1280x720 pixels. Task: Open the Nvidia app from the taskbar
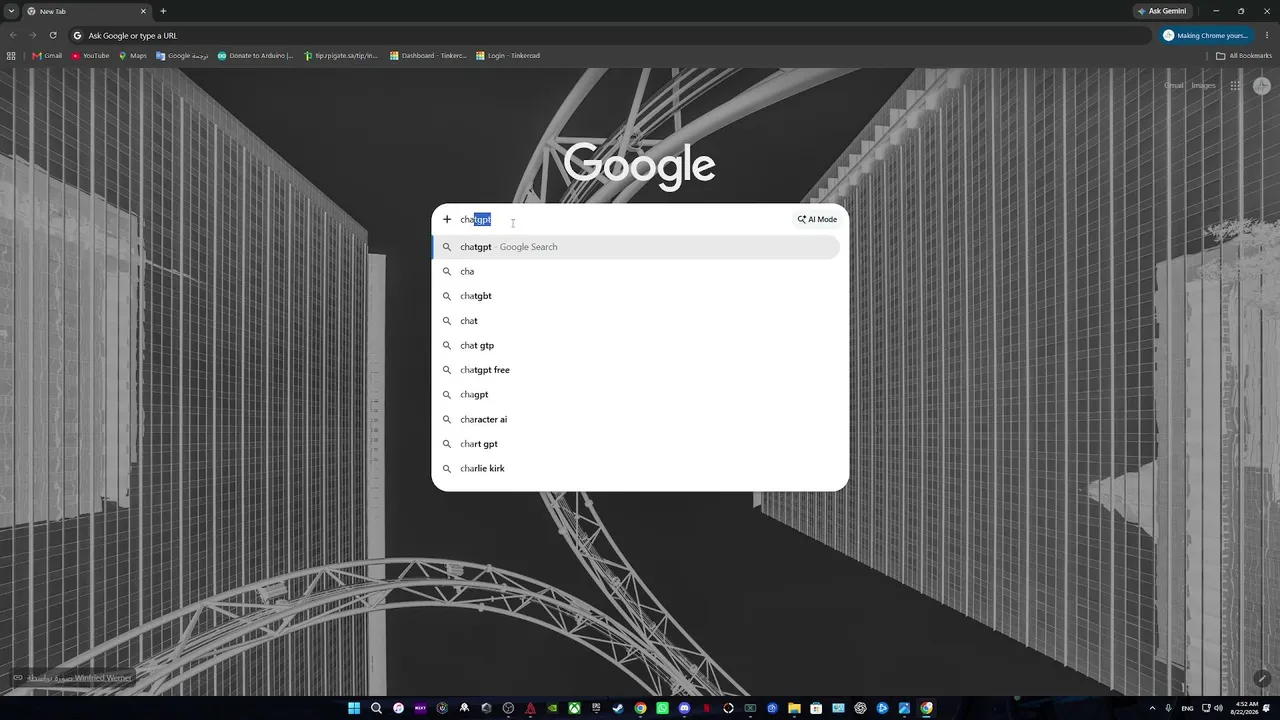(x=552, y=708)
